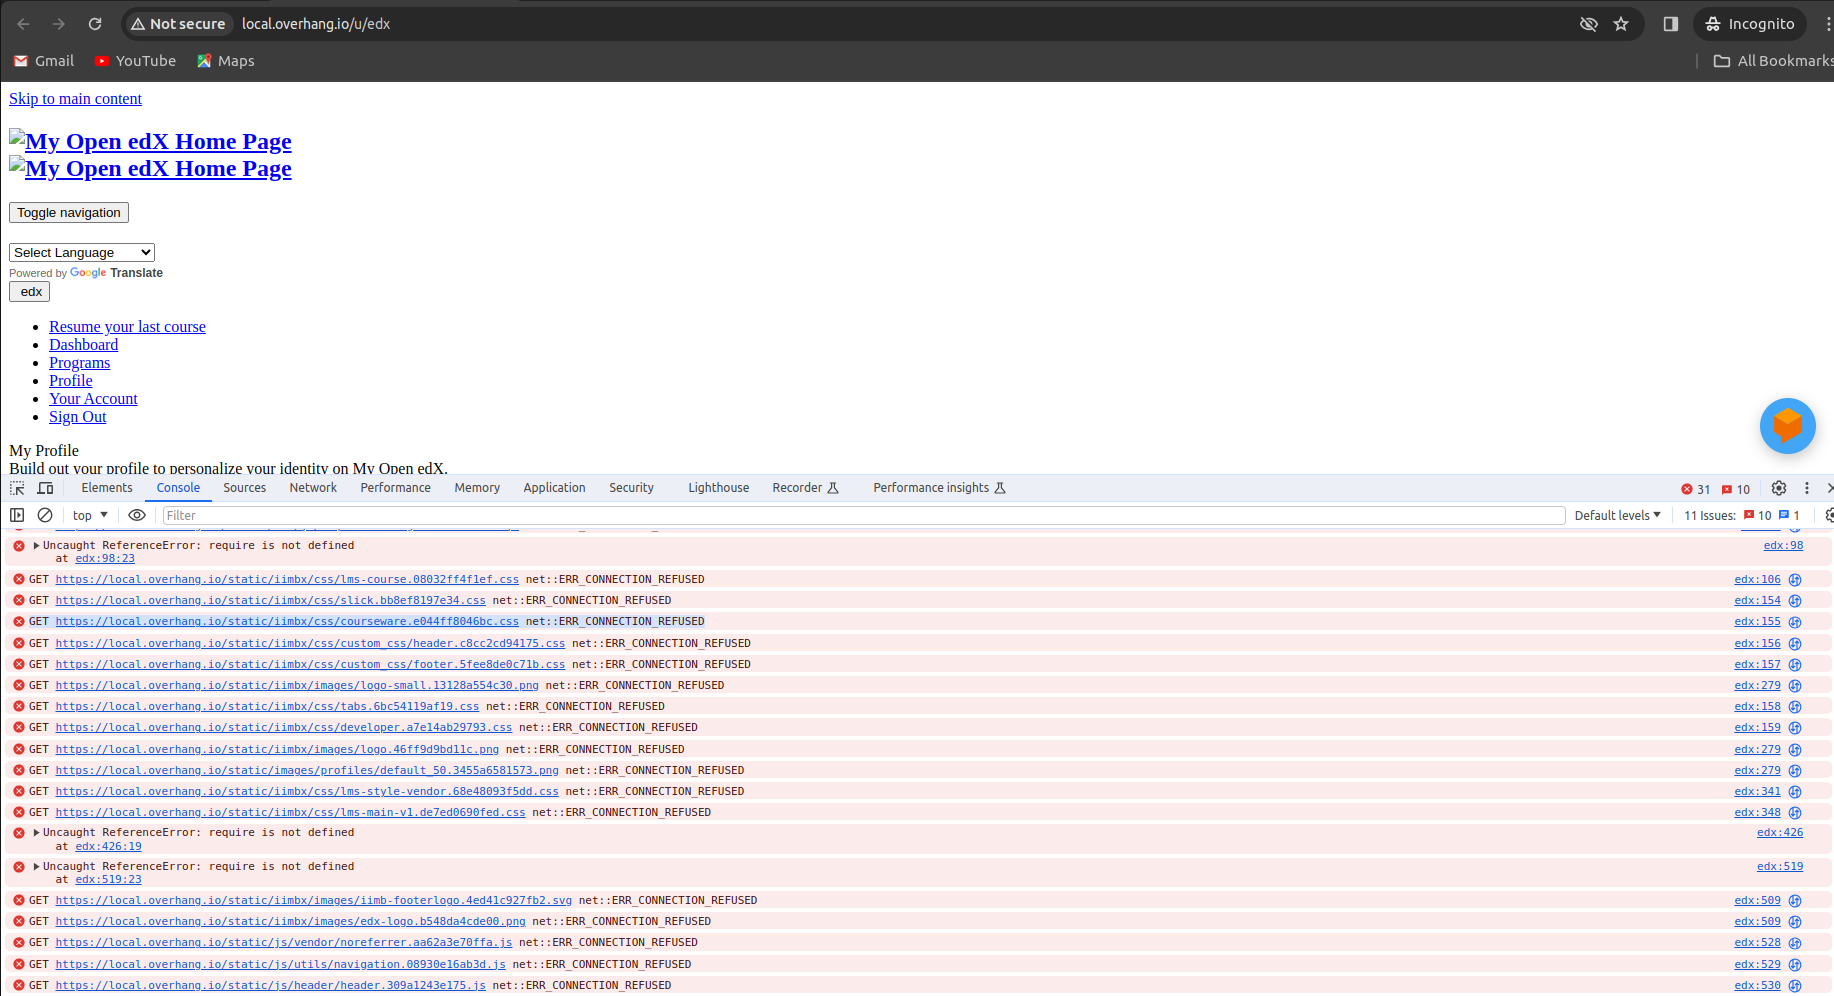
Task: Open source location link edx:106
Action: [x=1757, y=580]
